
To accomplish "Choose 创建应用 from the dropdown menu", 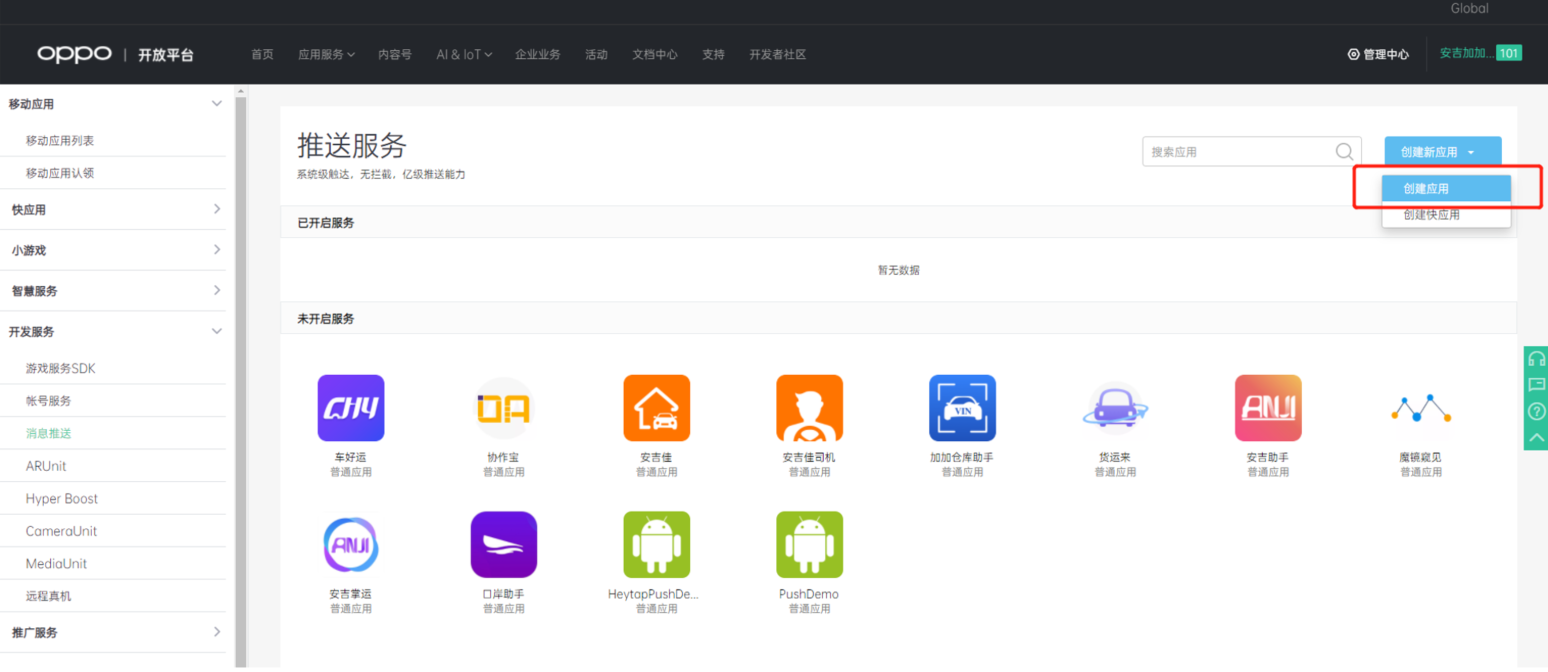I will pos(1426,188).
